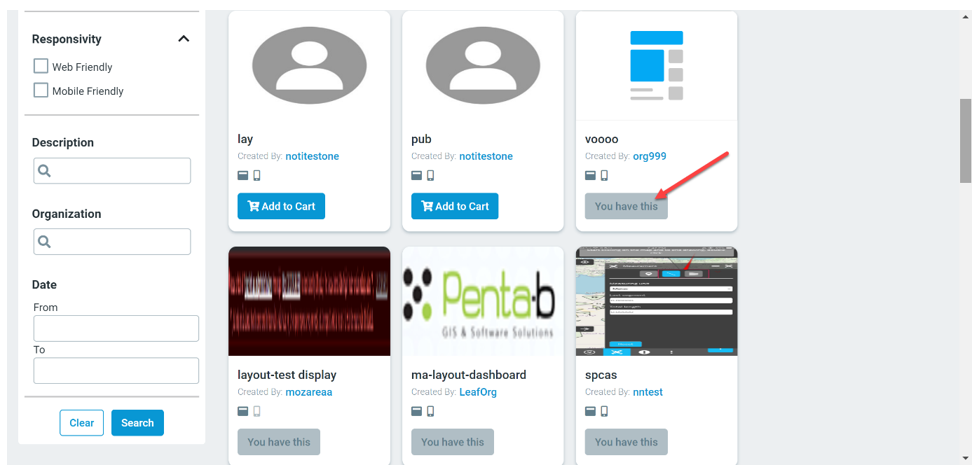Screen dimensions: 980x472
Task: Click mobile icon on ma-layout-dashboard card
Action: point(431,411)
